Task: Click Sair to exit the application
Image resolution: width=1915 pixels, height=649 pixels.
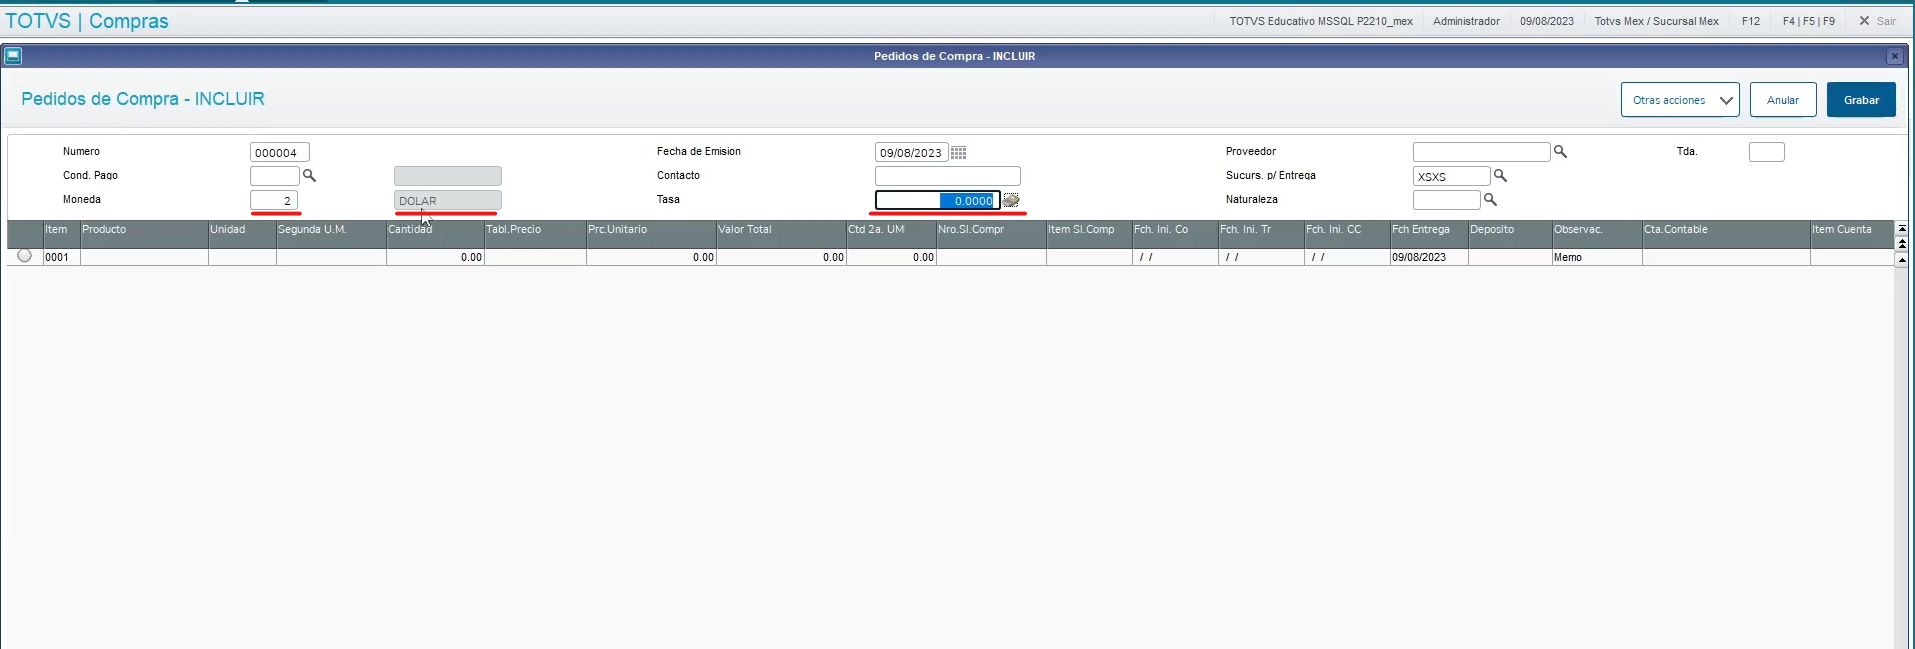Action: click(x=1877, y=21)
